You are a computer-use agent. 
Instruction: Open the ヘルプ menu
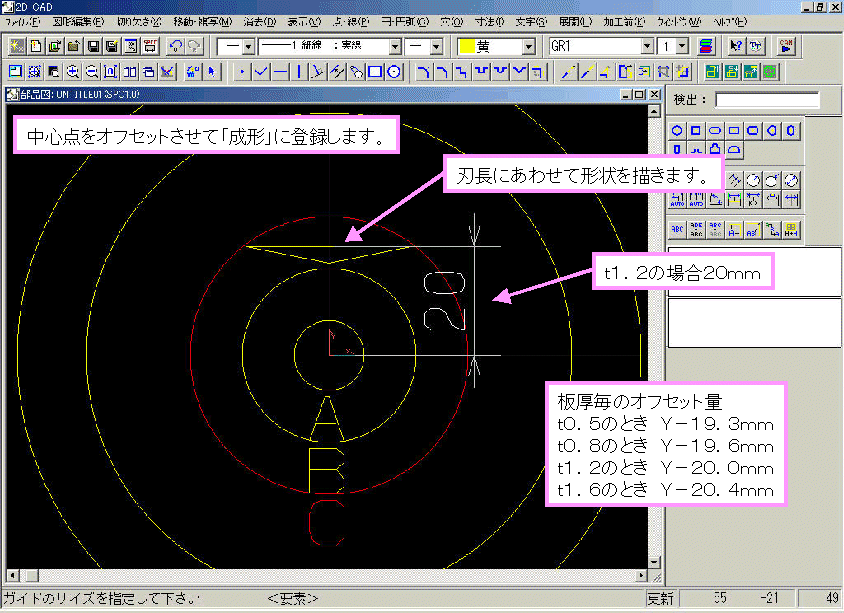730,22
